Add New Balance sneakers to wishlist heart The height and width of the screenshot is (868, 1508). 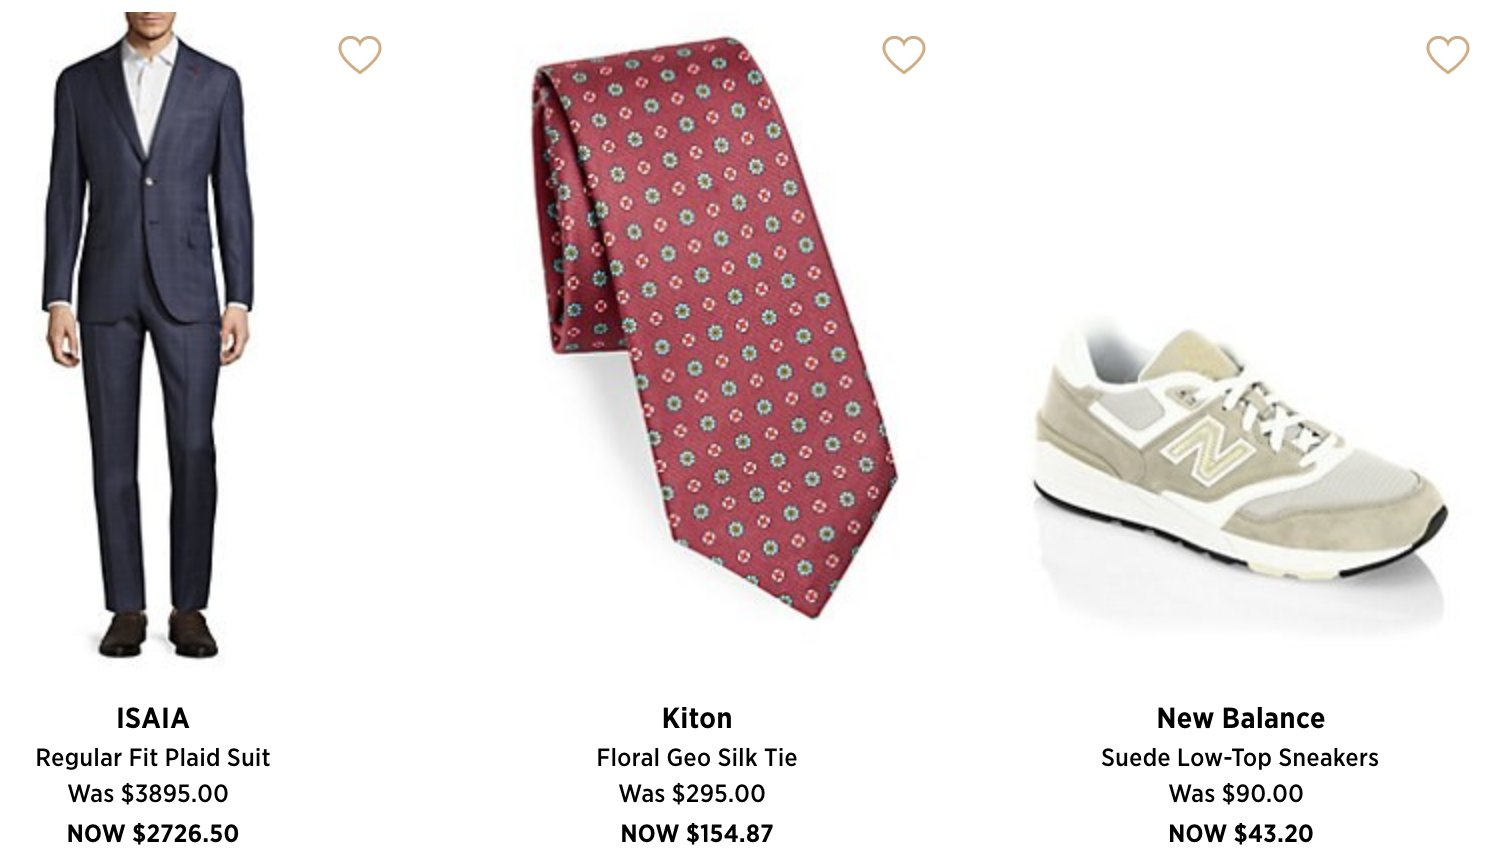point(1447,55)
